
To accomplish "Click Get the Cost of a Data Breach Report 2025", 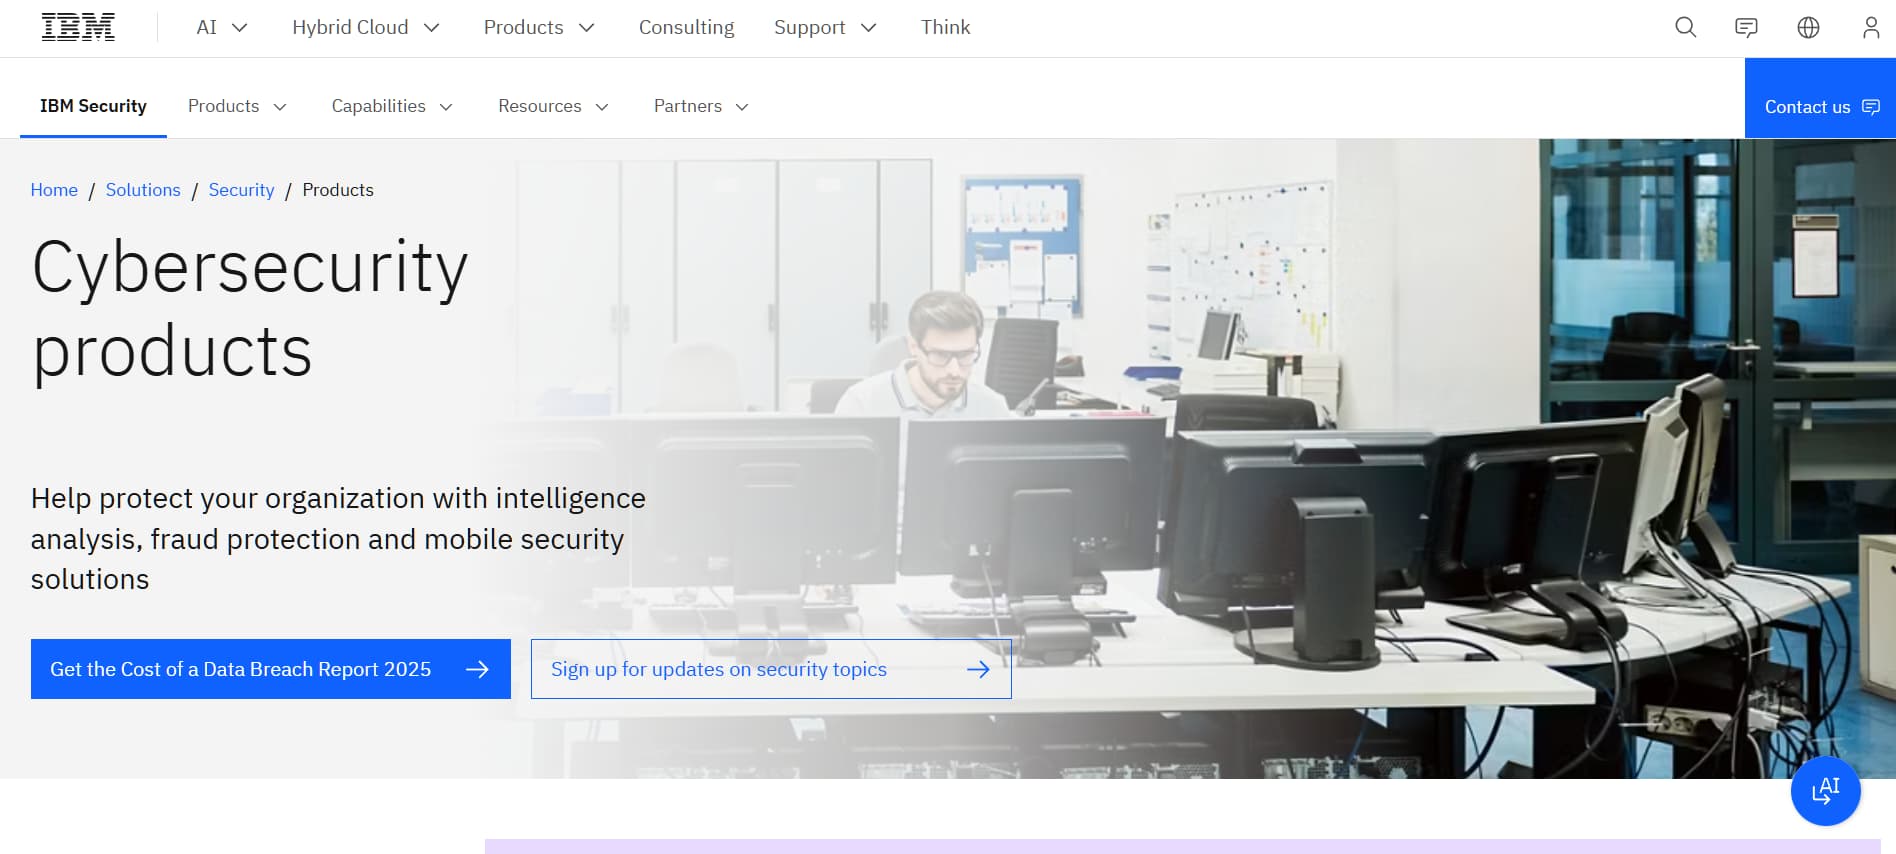I will click(270, 669).
